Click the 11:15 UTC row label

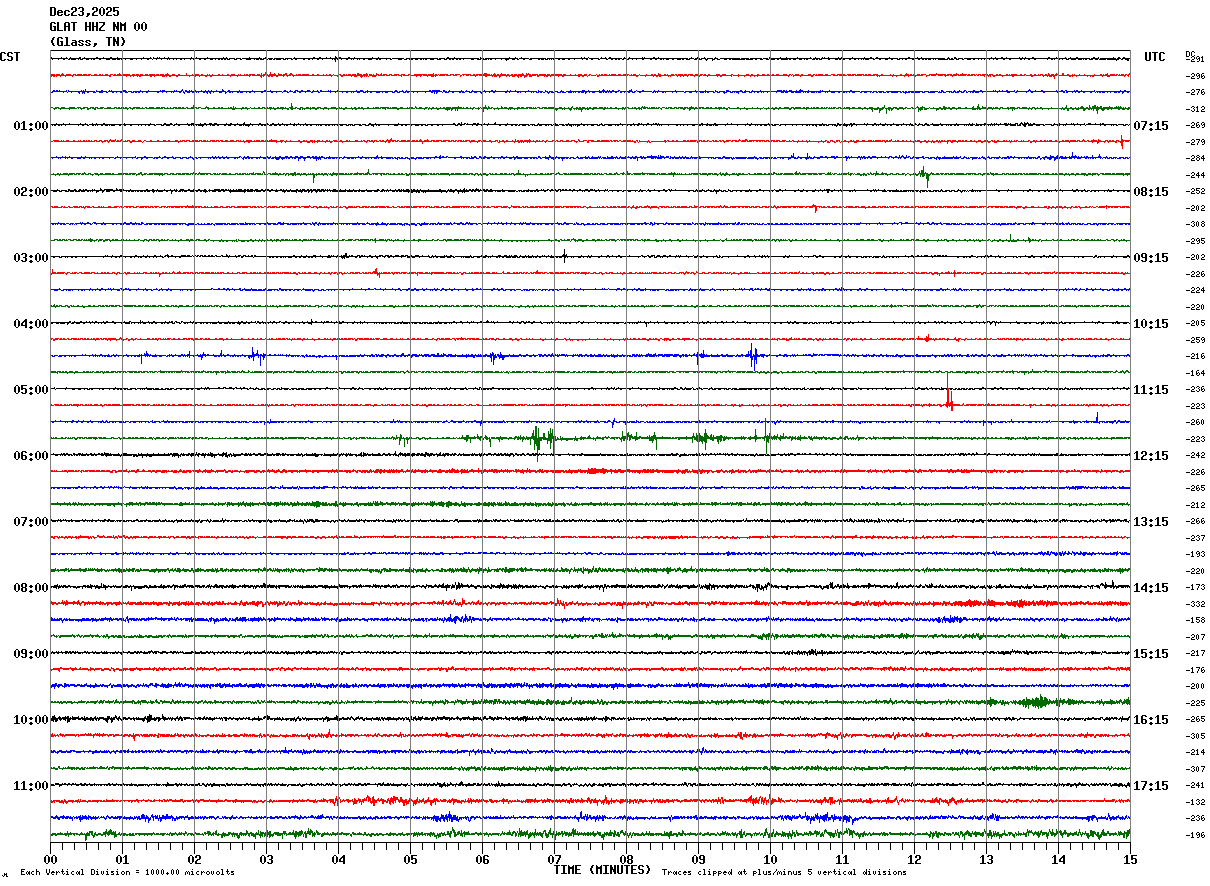[x=1151, y=390]
